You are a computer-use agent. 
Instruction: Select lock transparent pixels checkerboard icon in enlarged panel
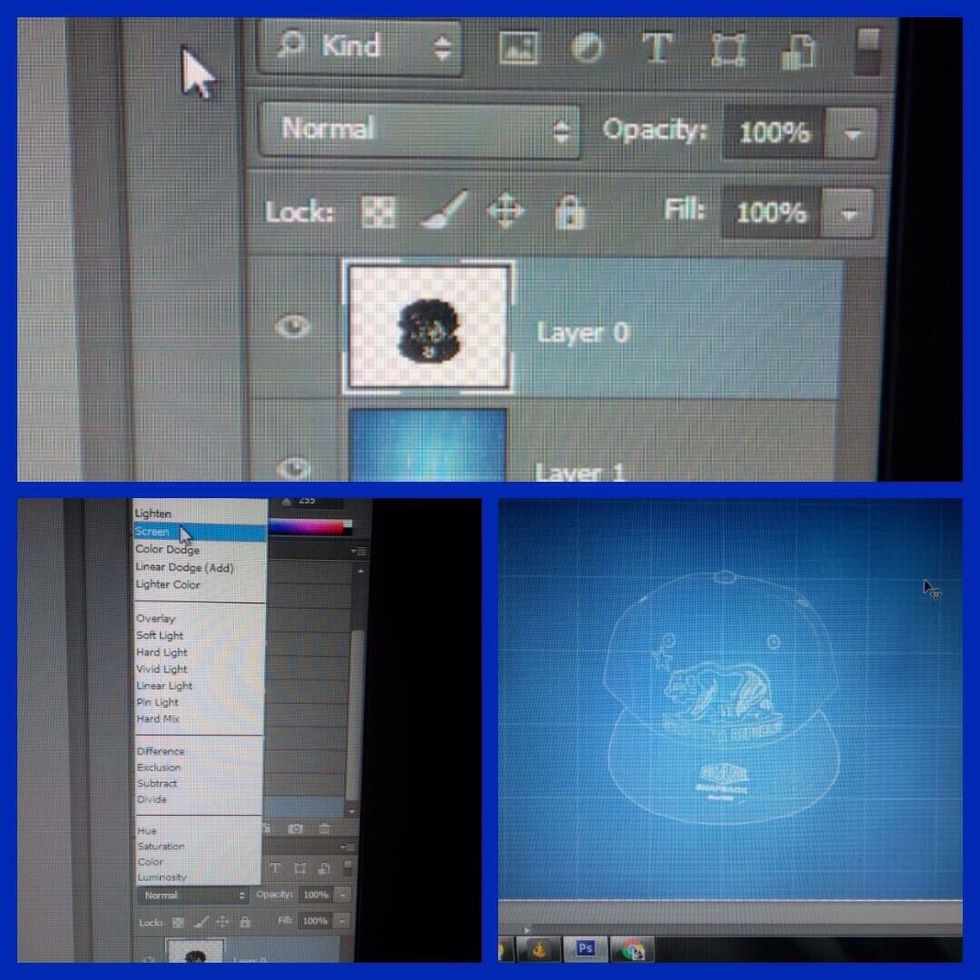(378, 212)
